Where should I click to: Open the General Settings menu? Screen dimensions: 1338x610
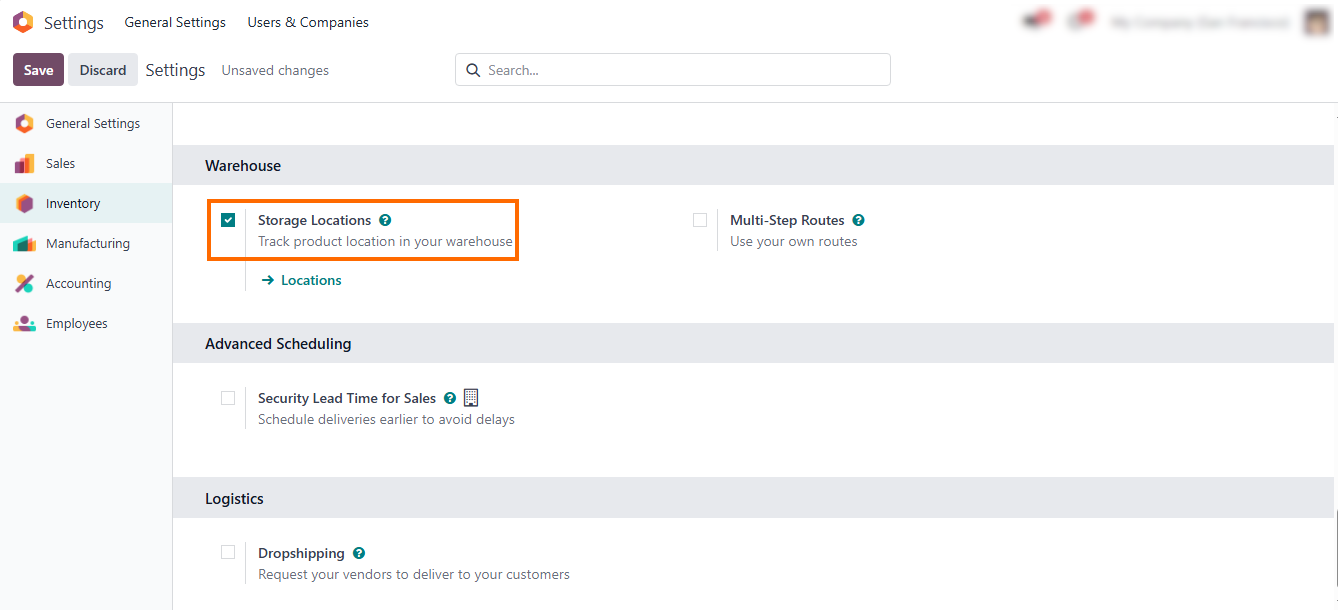click(175, 21)
